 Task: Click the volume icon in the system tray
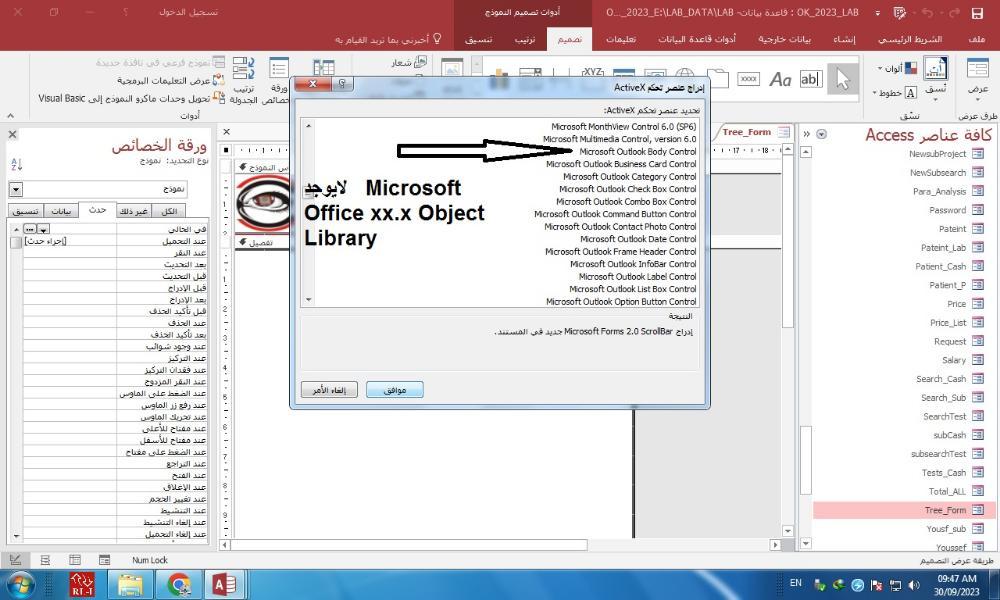click(914, 585)
